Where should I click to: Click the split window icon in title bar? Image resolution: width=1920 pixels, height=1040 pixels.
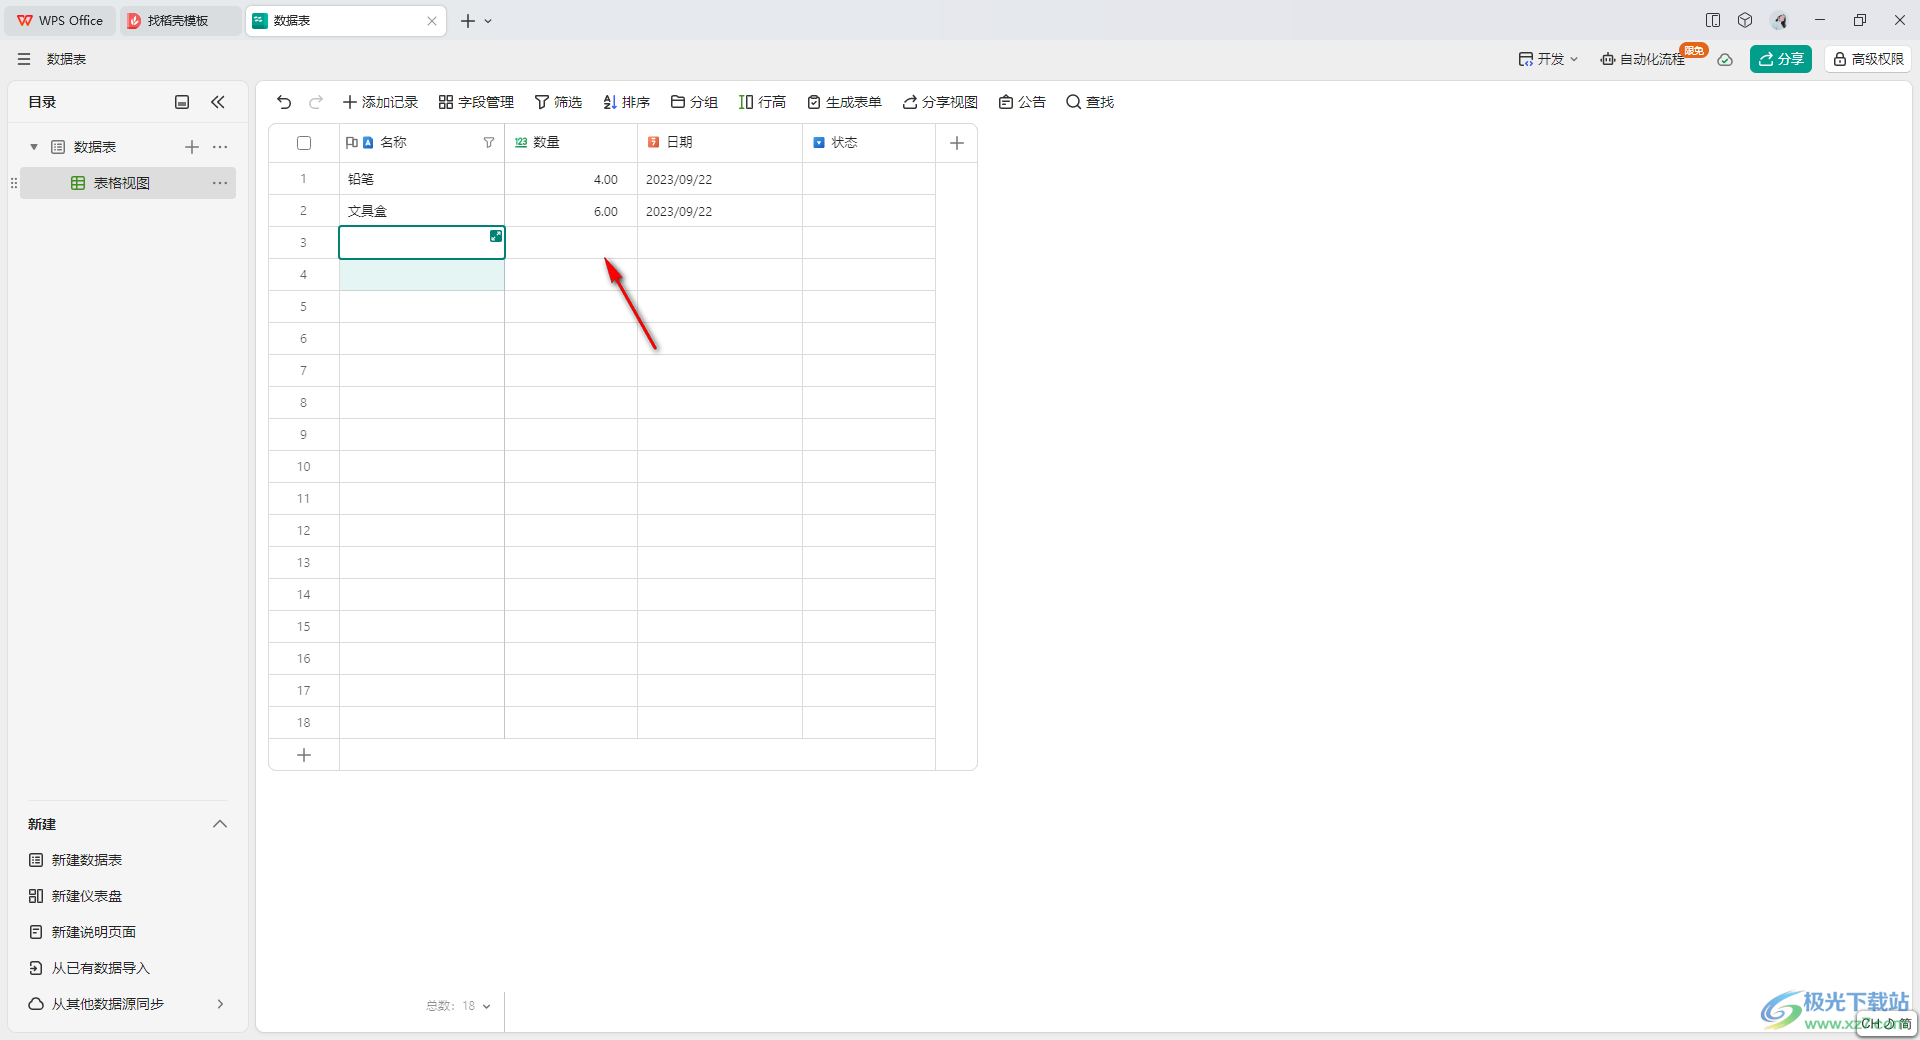pos(1713,20)
